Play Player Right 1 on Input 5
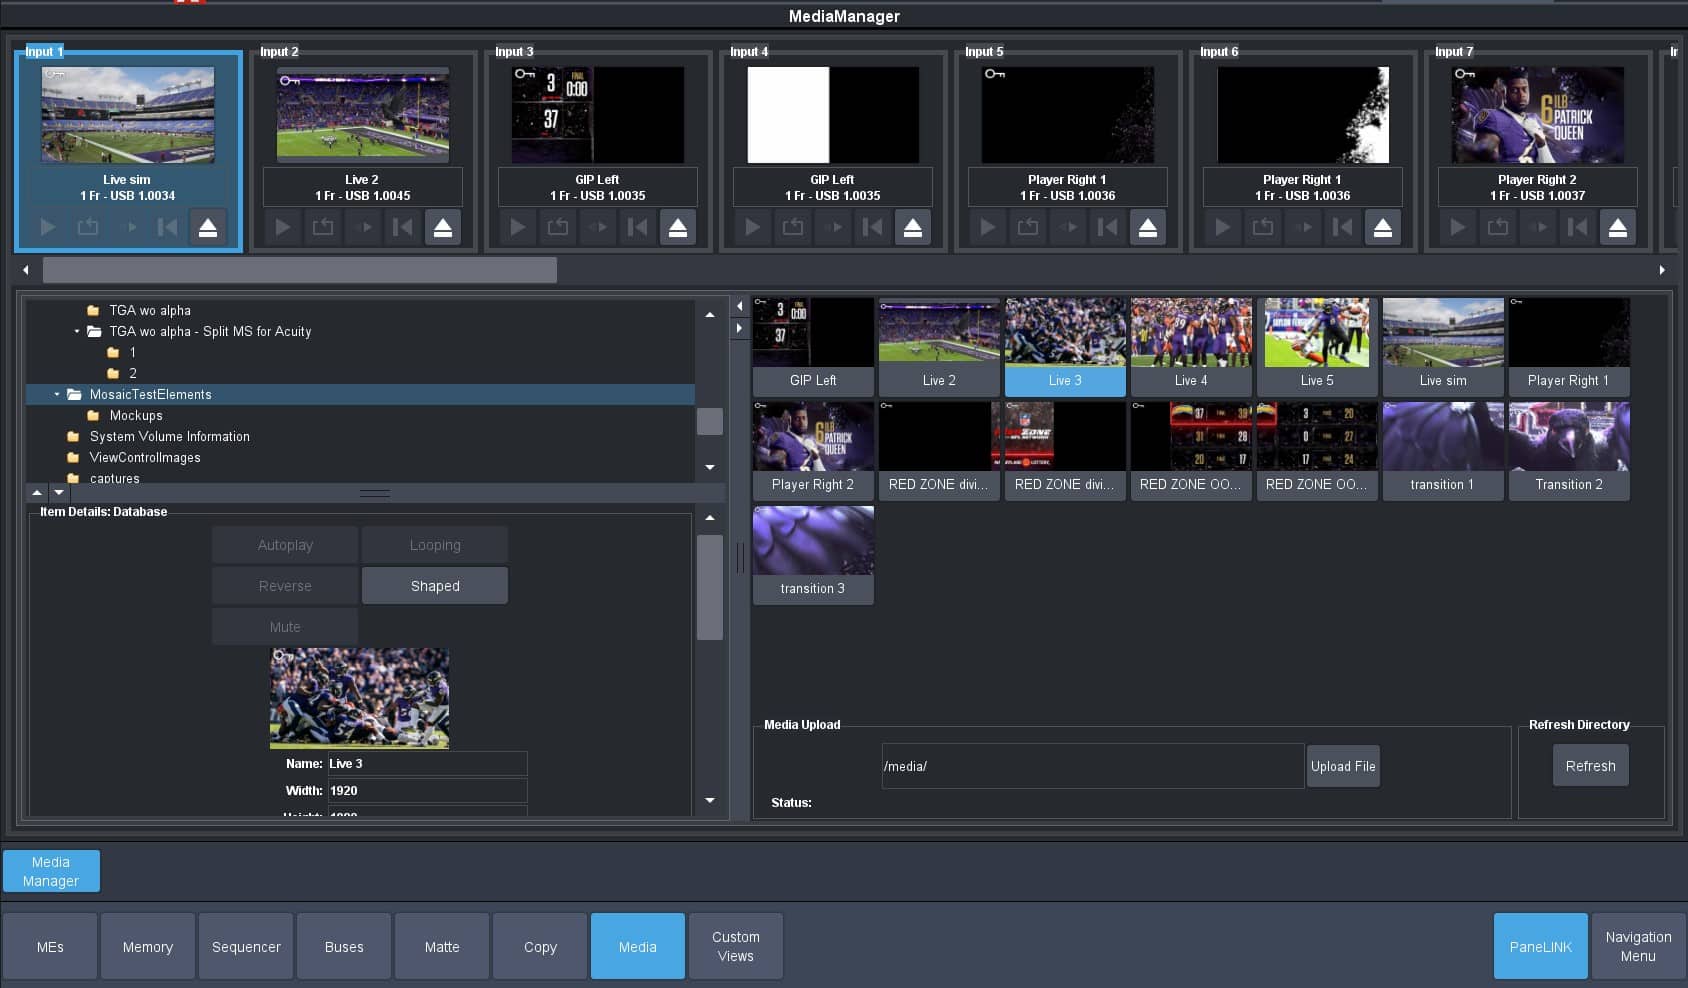 tap(988, 227)
